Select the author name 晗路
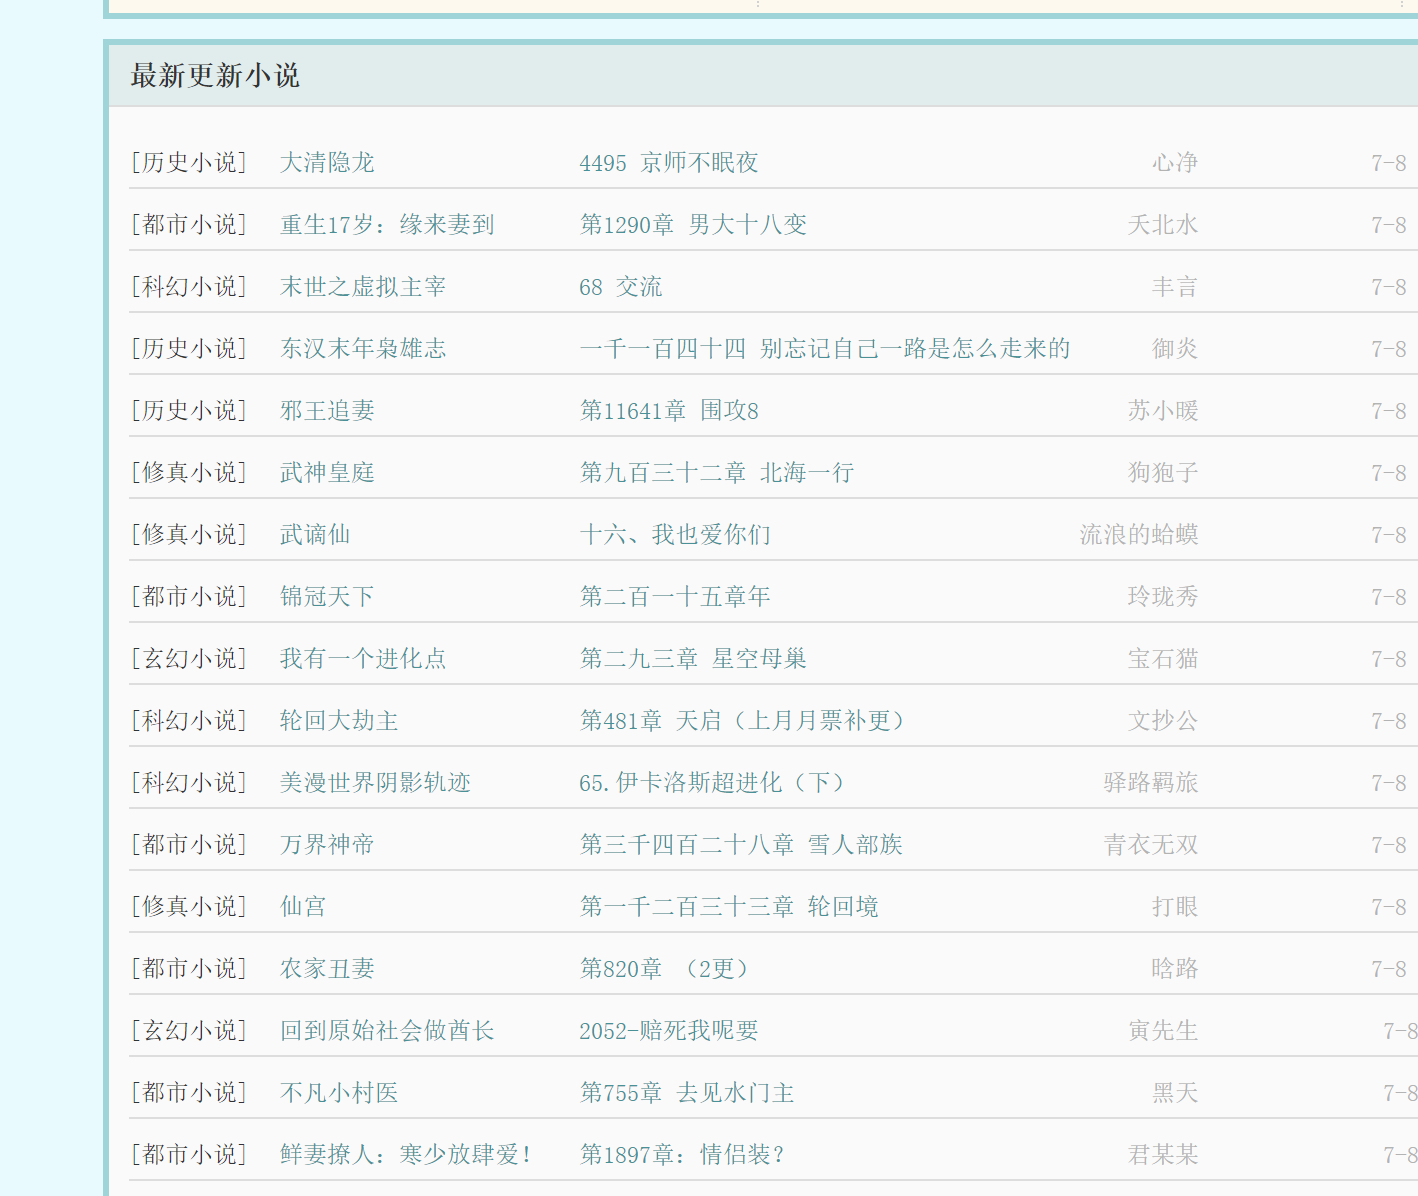 [x=1175, y=969]
